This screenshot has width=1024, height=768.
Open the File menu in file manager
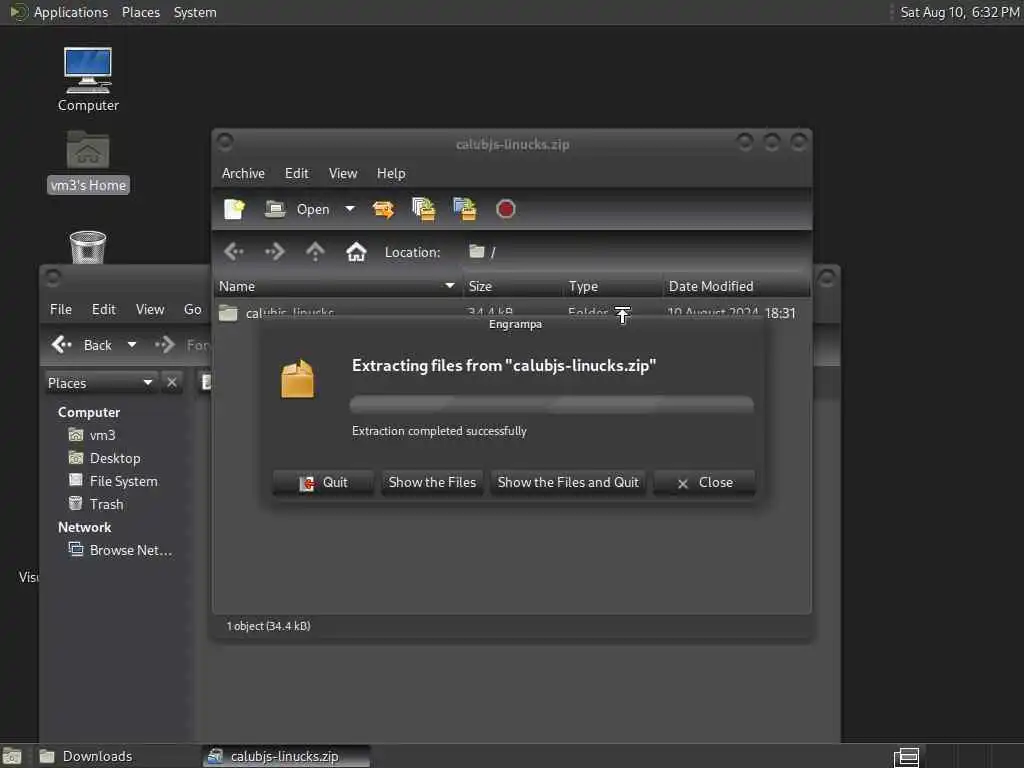61,309
